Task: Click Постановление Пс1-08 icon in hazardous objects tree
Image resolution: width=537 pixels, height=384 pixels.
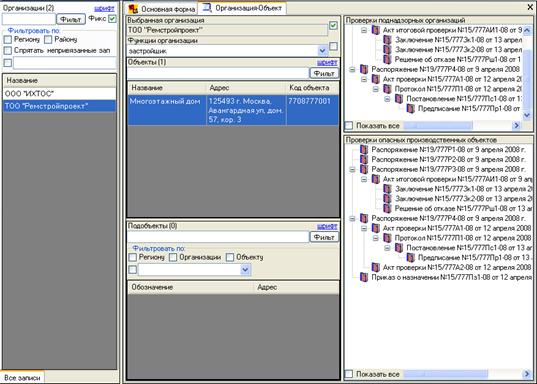Action: pyautogui.click(x=399, y=248)
